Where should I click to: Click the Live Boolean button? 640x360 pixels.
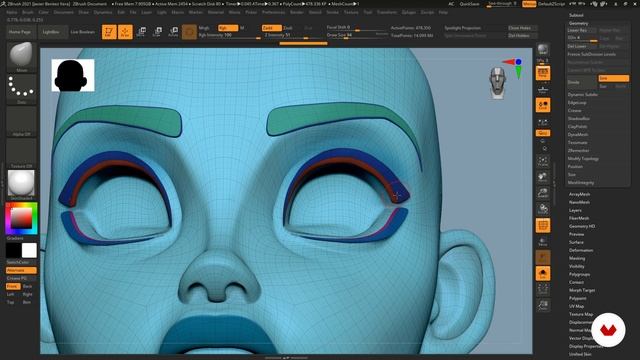pos(82,32)
